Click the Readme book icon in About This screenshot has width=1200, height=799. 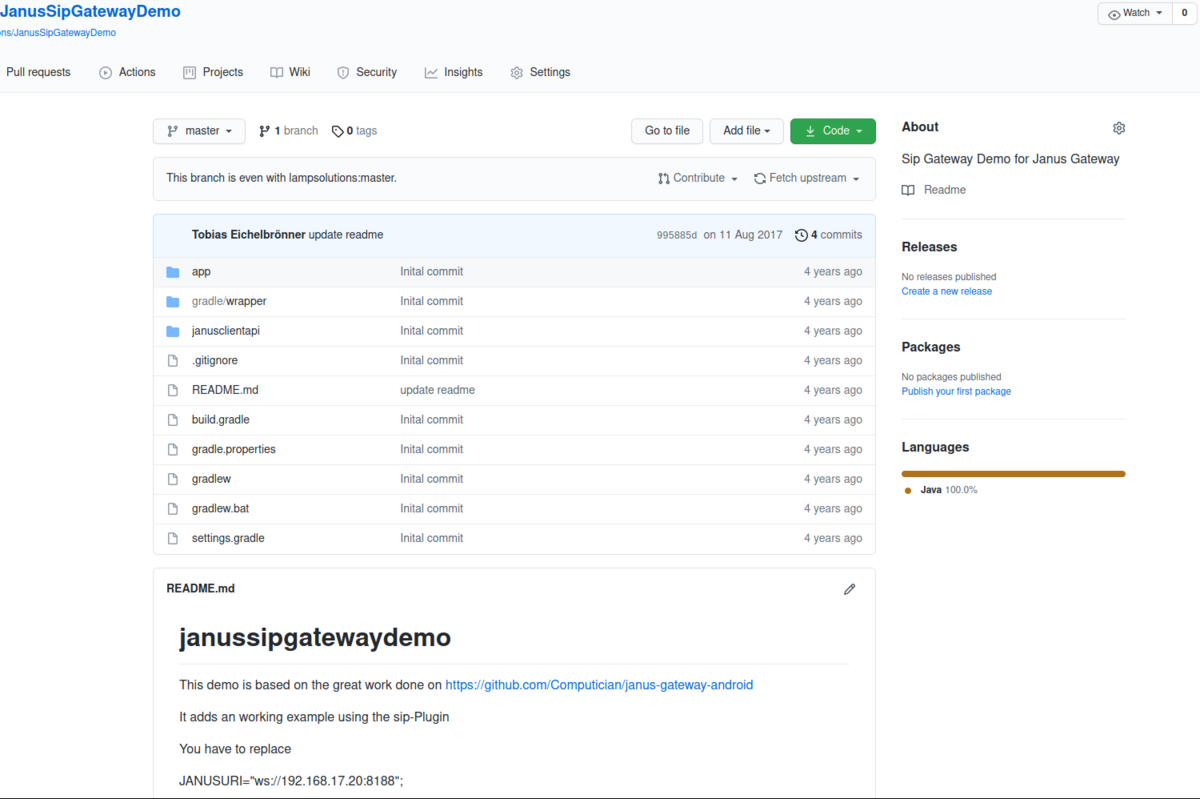tap(908, 190)
